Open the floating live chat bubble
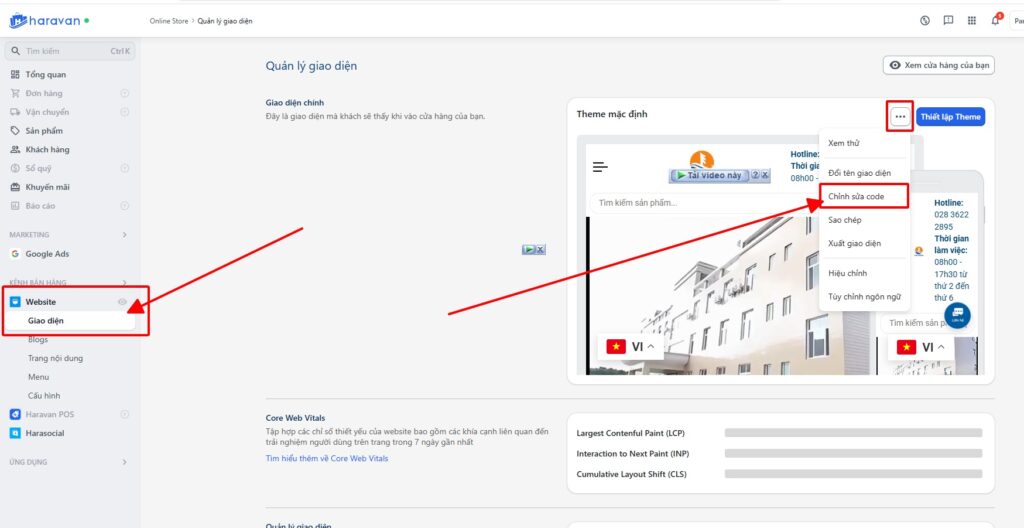The image size is (1024, 528). pyautogui.click(x=957, y=315)
